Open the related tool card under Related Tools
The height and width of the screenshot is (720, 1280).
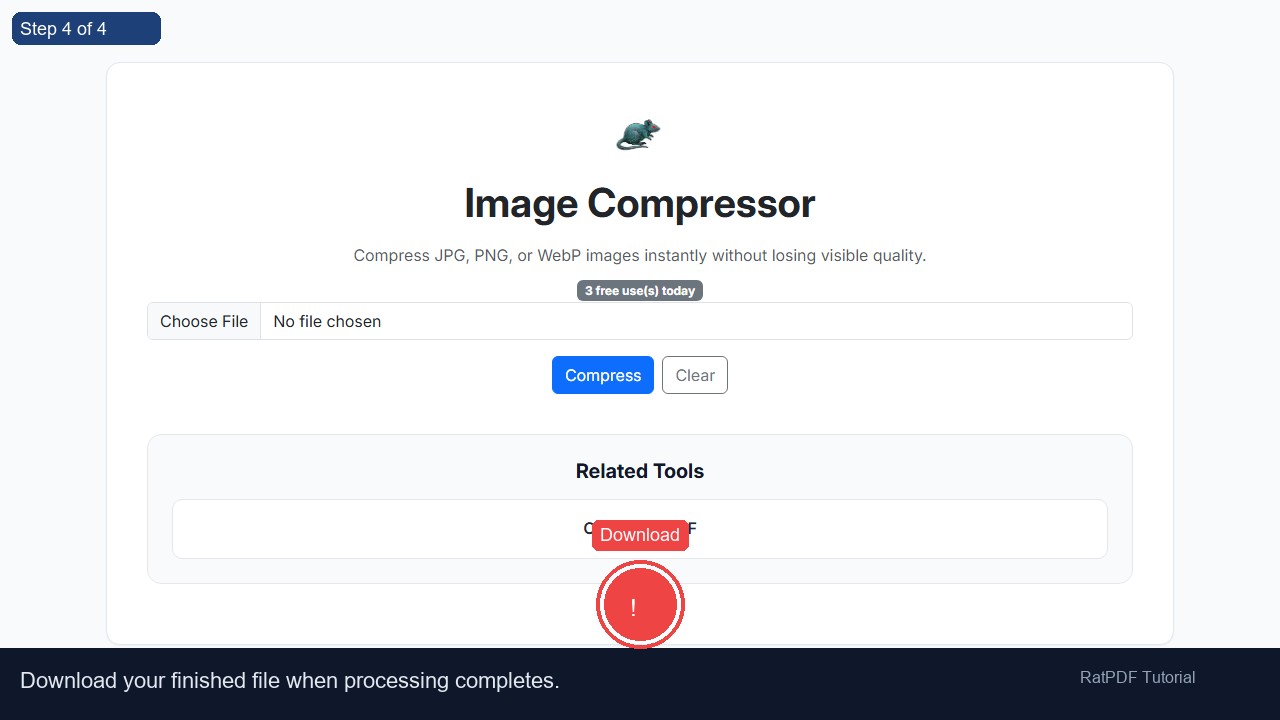coord(640,529)
